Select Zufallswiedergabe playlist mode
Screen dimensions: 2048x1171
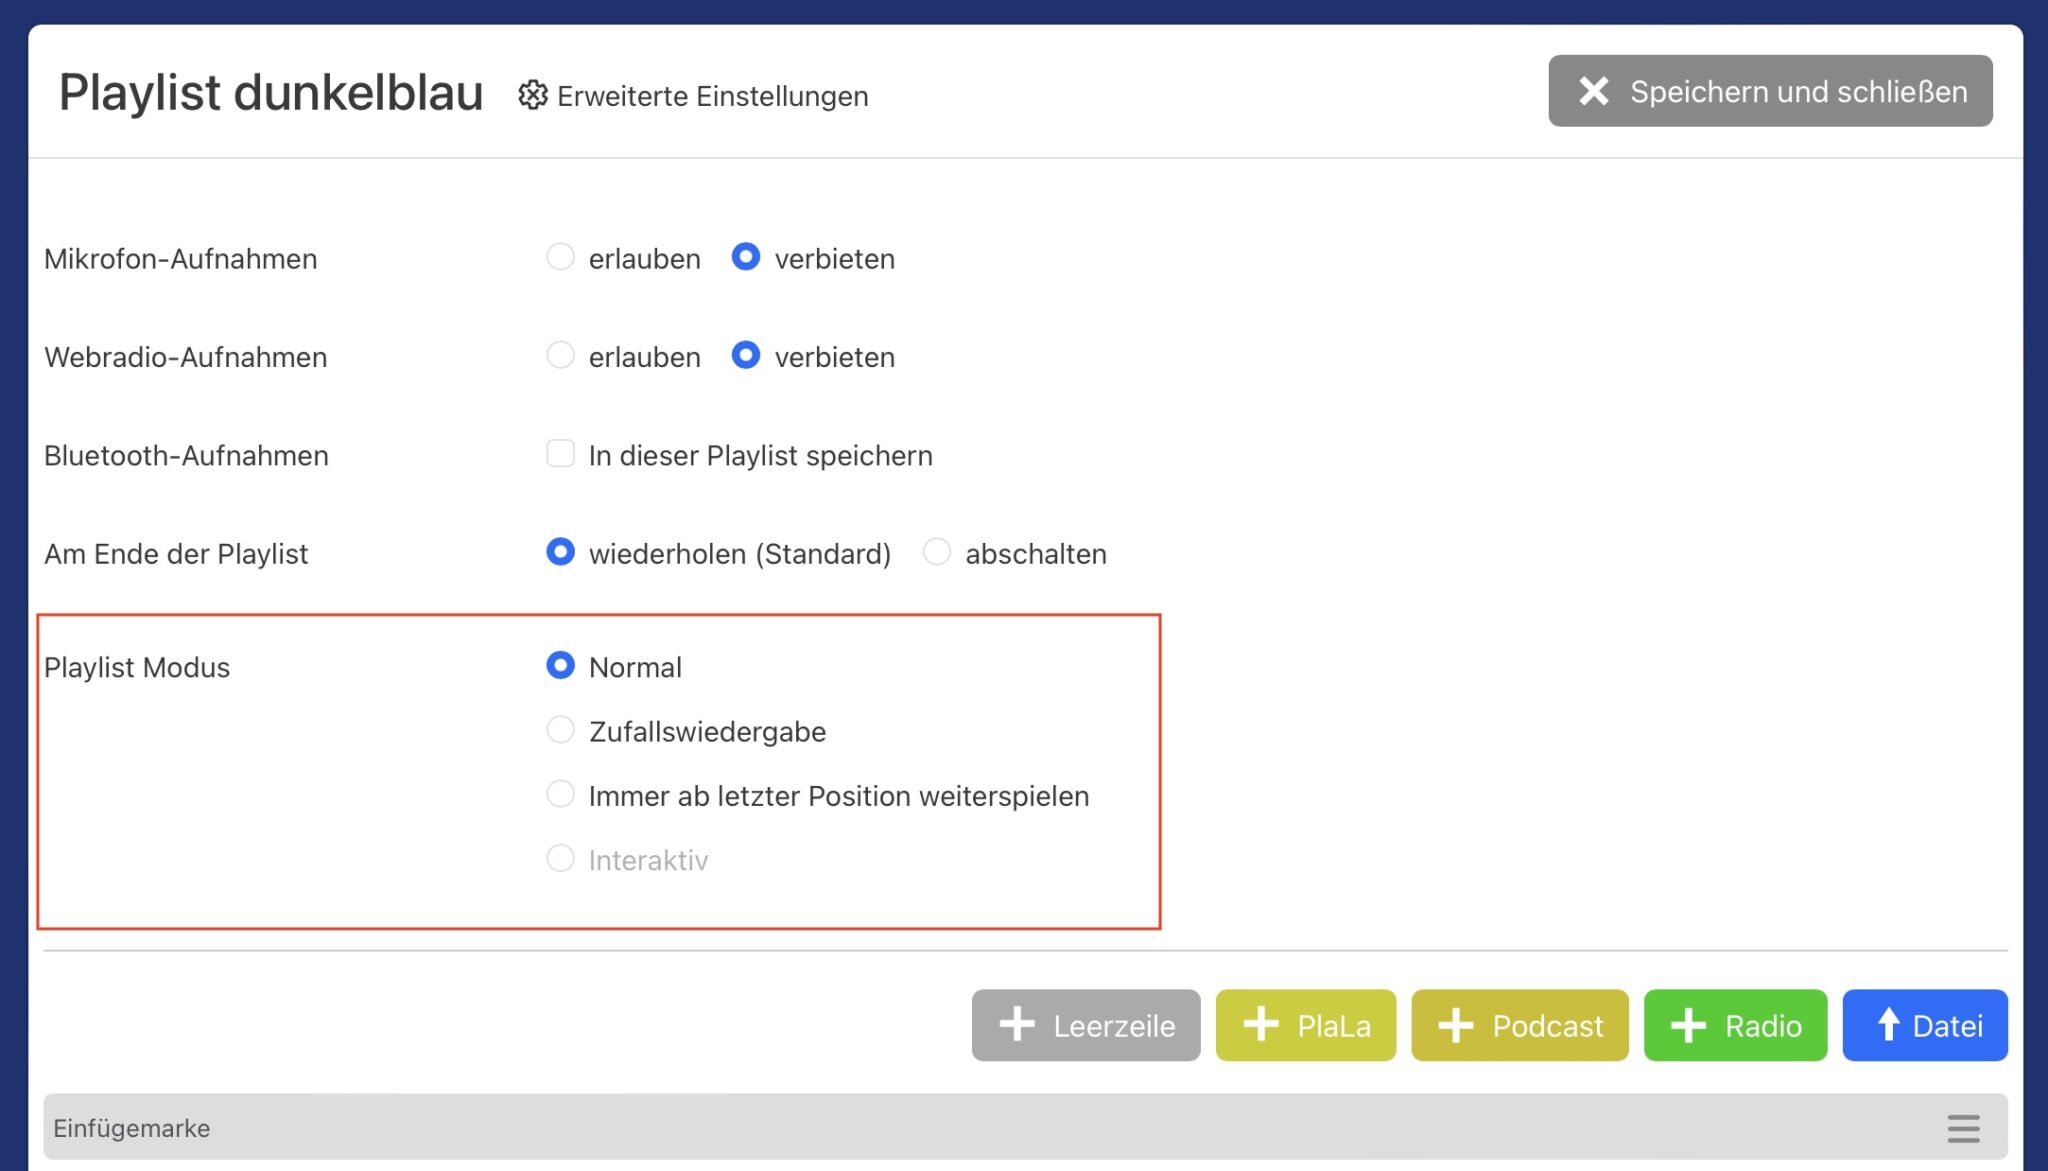coord(561,730)
